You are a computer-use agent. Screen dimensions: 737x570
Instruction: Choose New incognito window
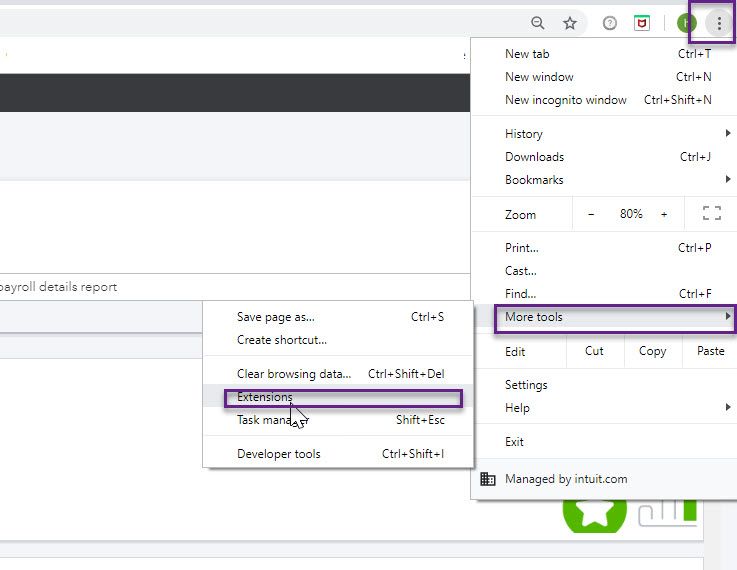pyautogui.click(x=566, y=100)
